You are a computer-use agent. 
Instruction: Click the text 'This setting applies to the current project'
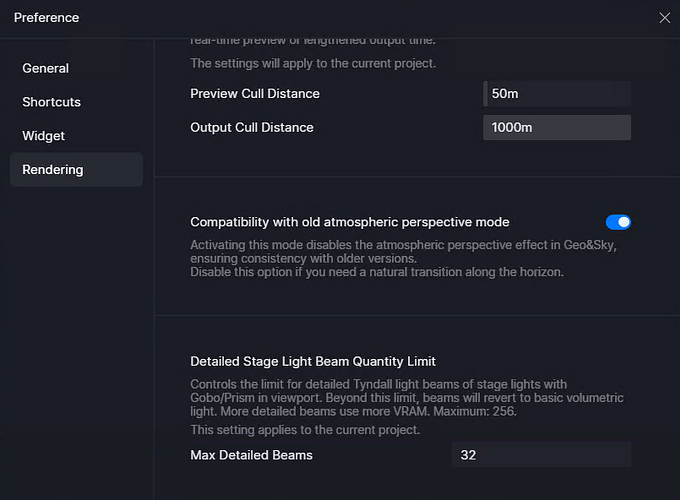[305, 430]
